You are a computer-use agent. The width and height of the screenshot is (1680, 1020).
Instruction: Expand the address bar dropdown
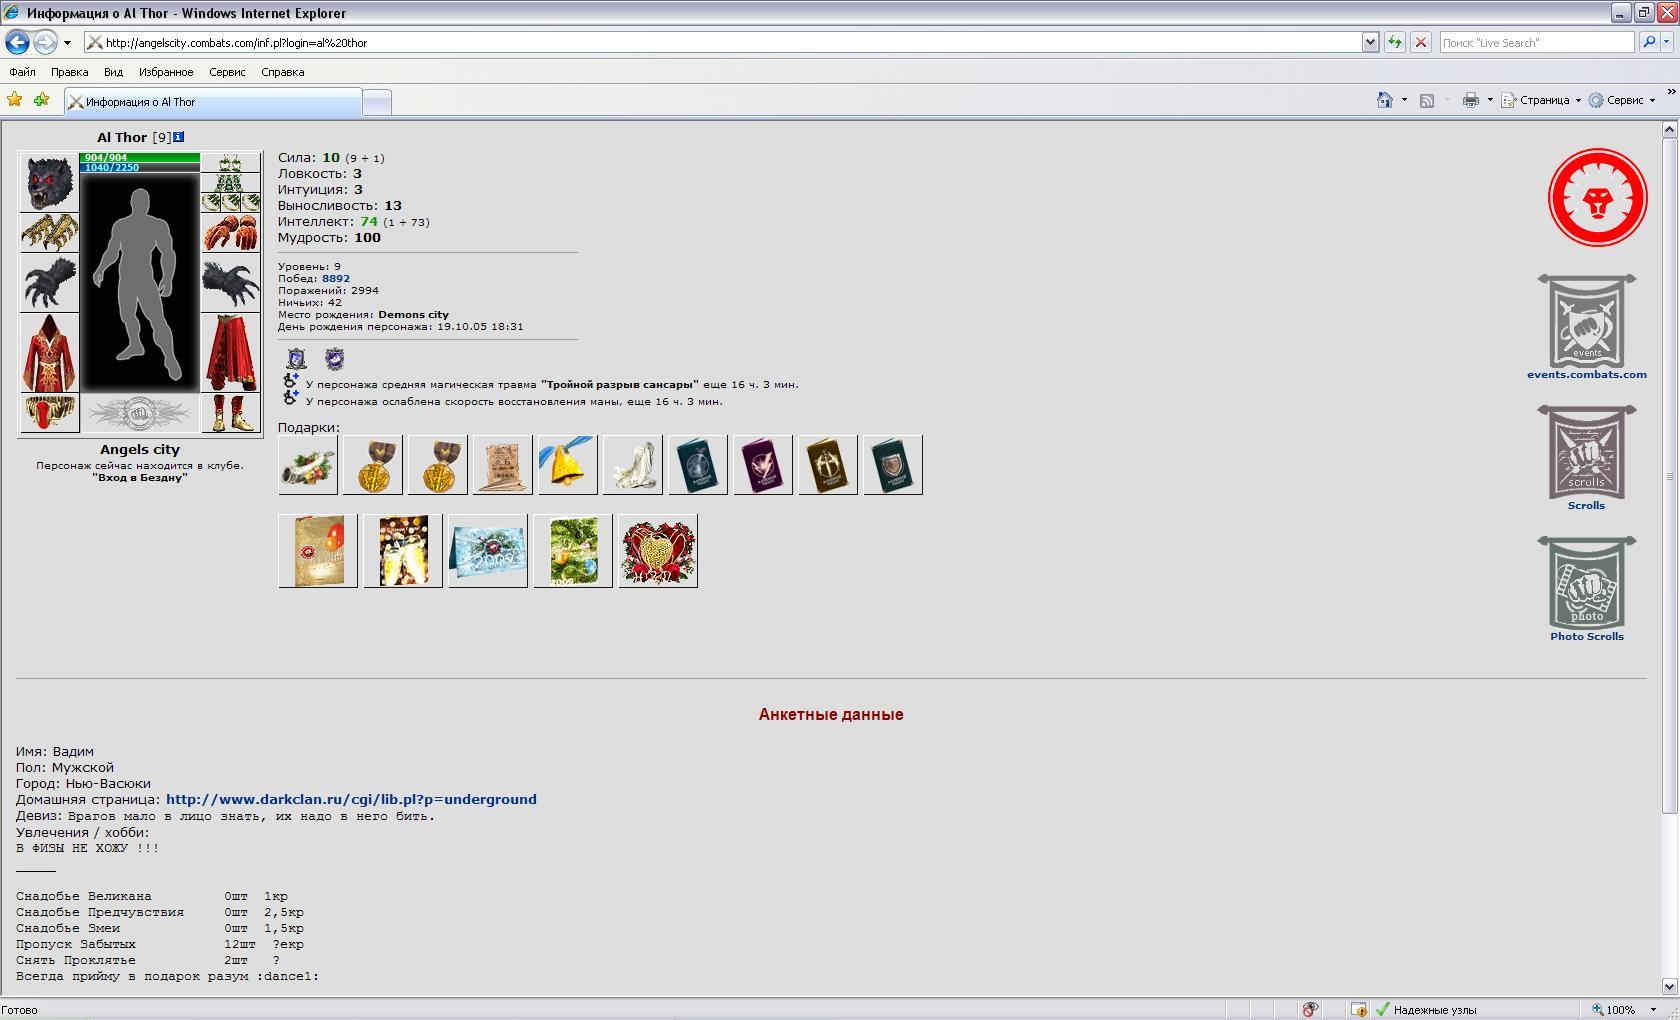pyautogui.click(x=1370, y=42)
